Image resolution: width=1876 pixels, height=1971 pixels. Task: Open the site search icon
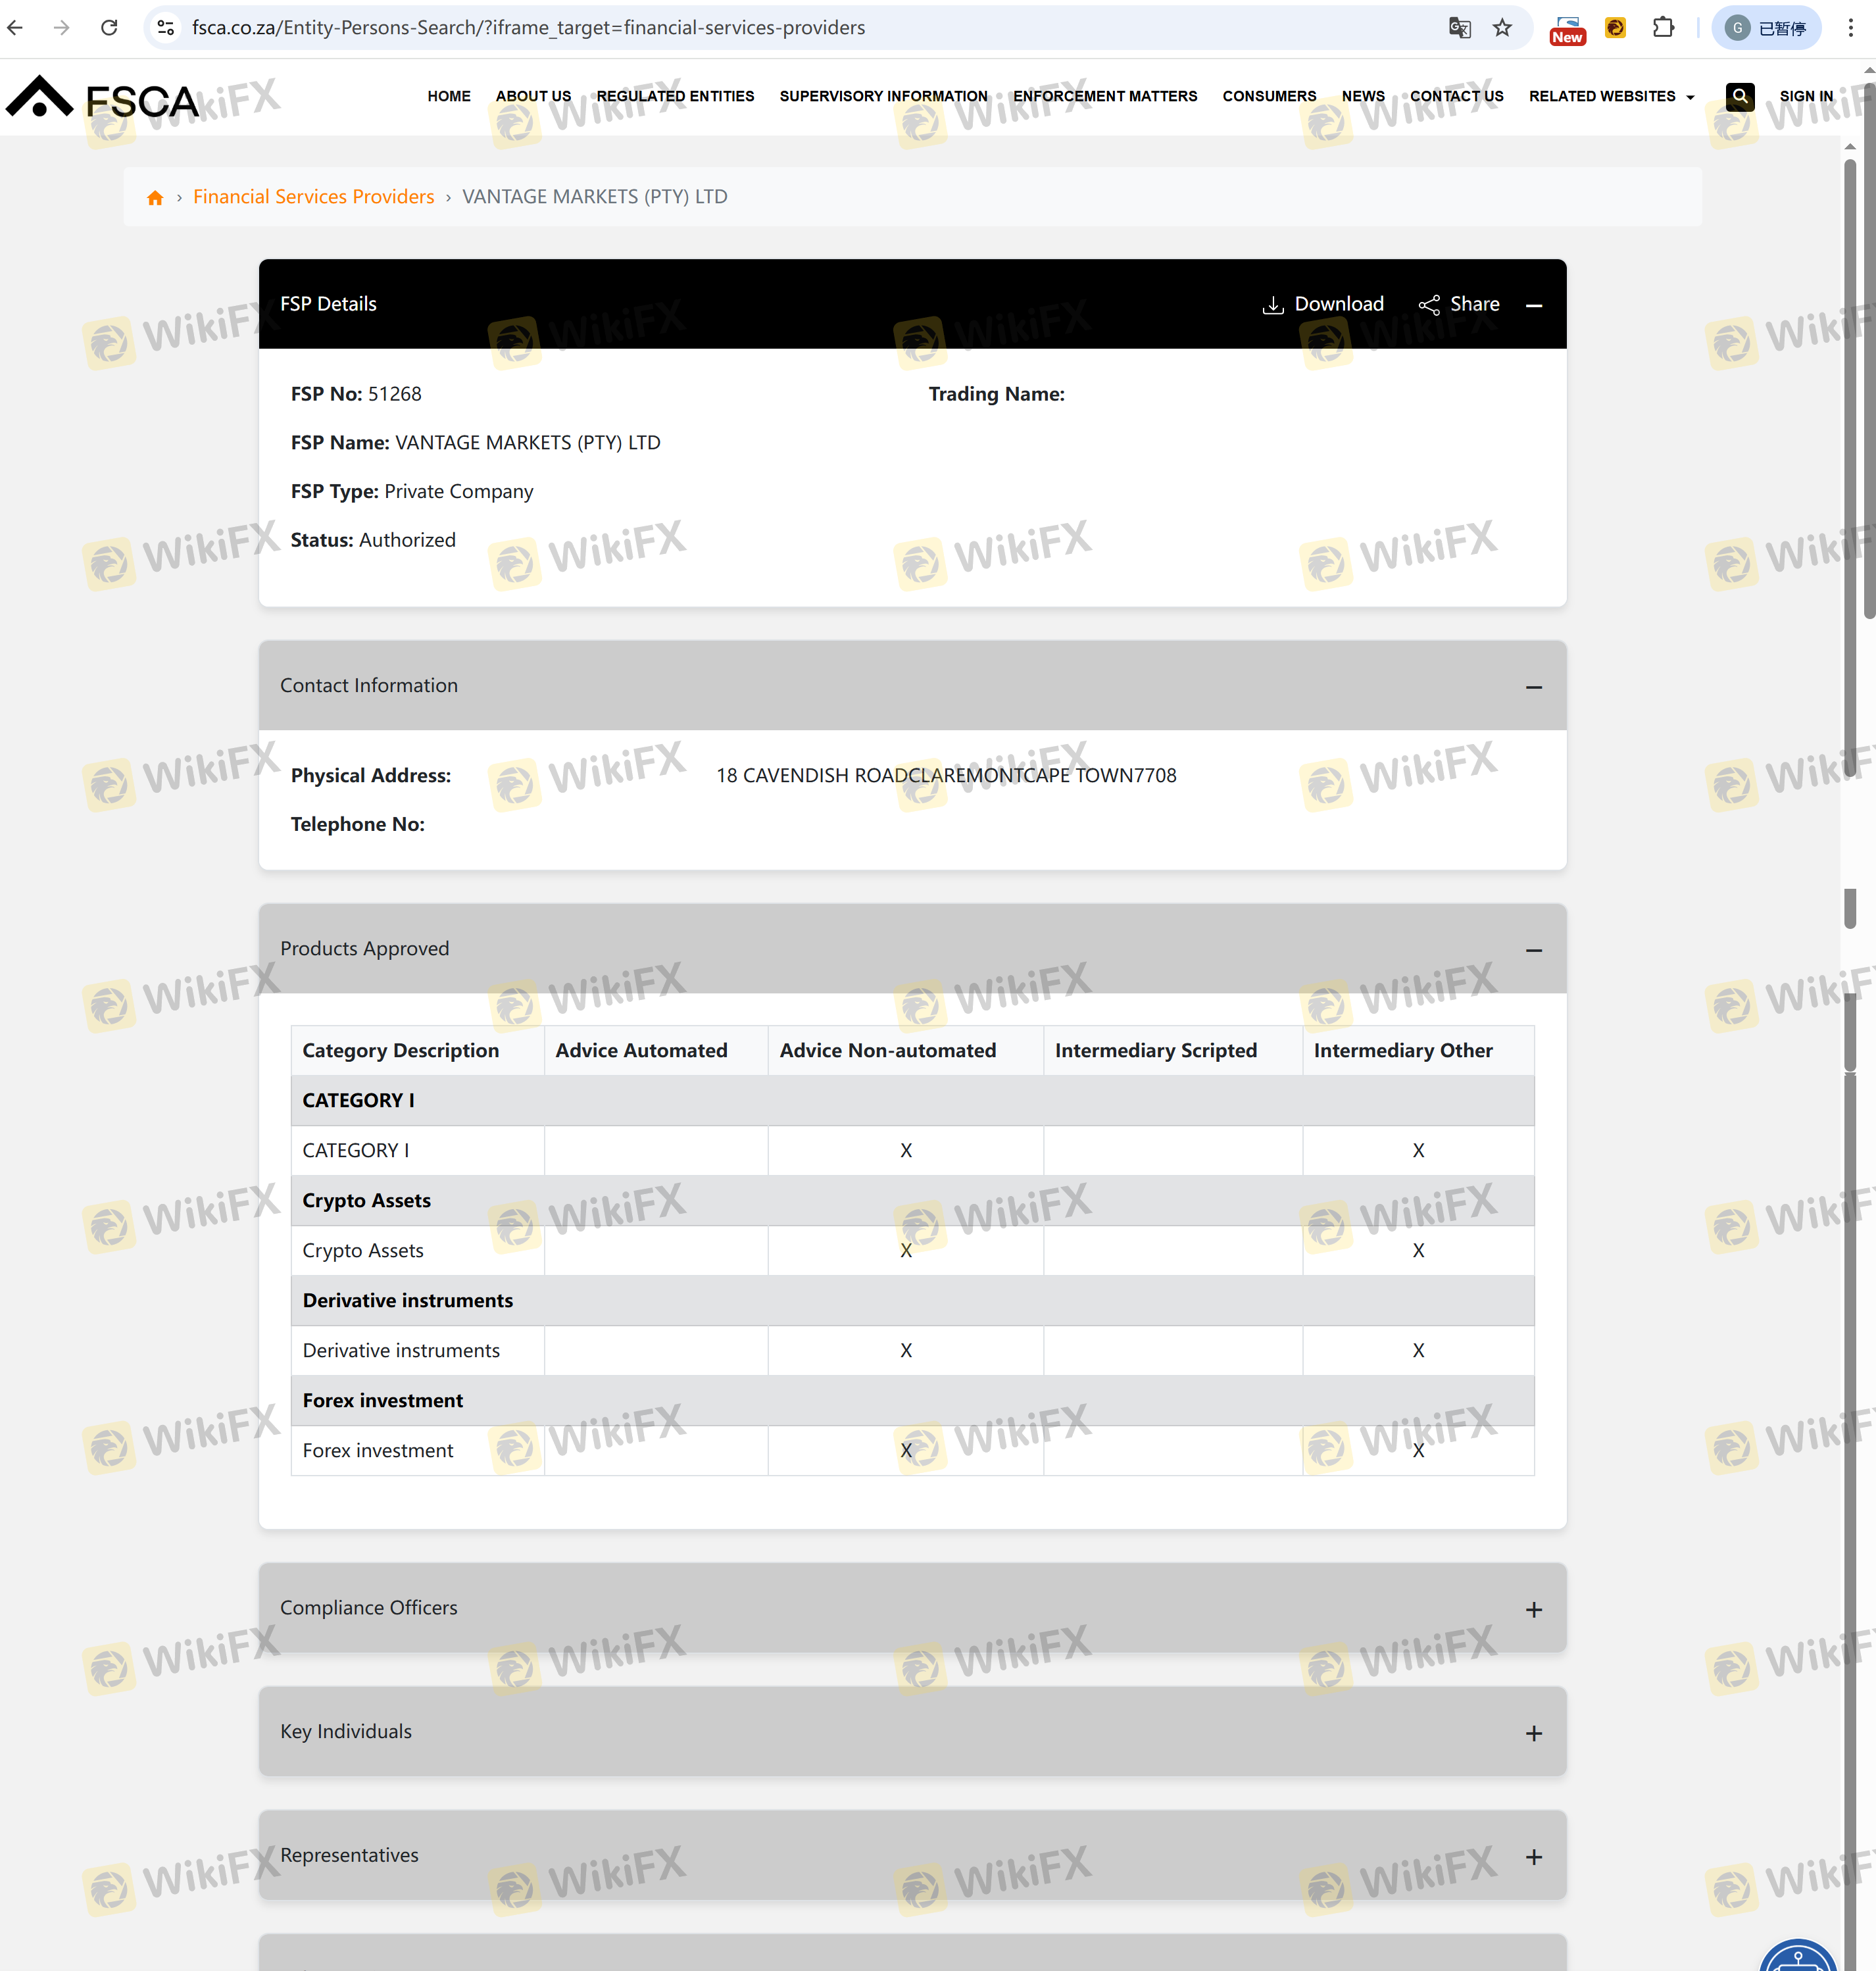pos(1739,96)
